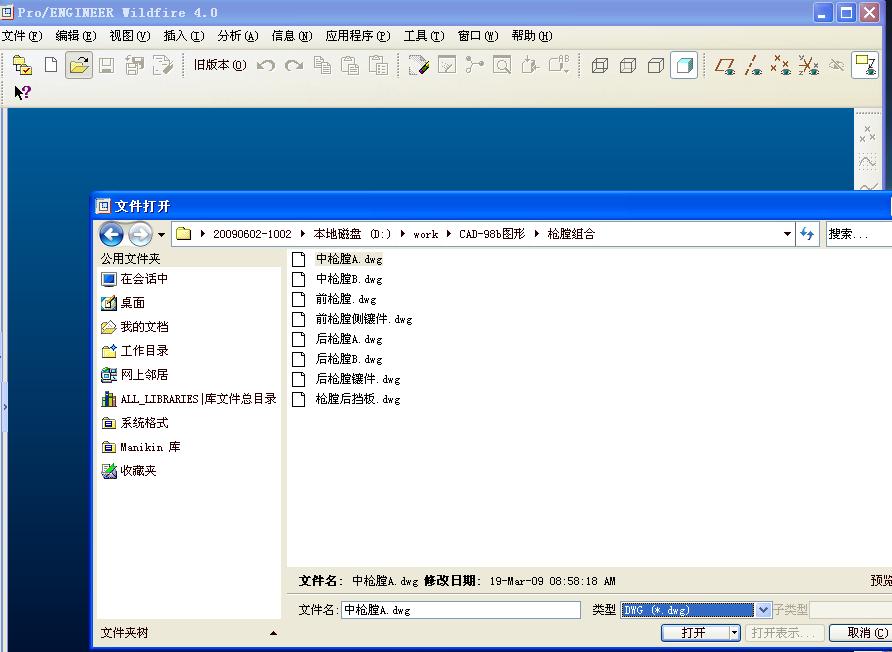The width and height of the screenshot is (892, 652).
Task: Open the 分析(A) menu
Action: [x=238, y=36]
